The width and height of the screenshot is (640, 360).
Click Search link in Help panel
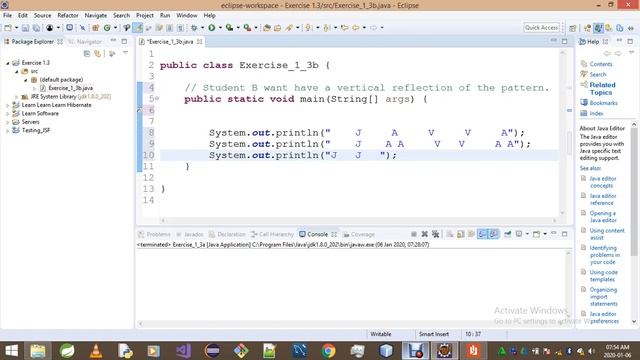point(598,74)
